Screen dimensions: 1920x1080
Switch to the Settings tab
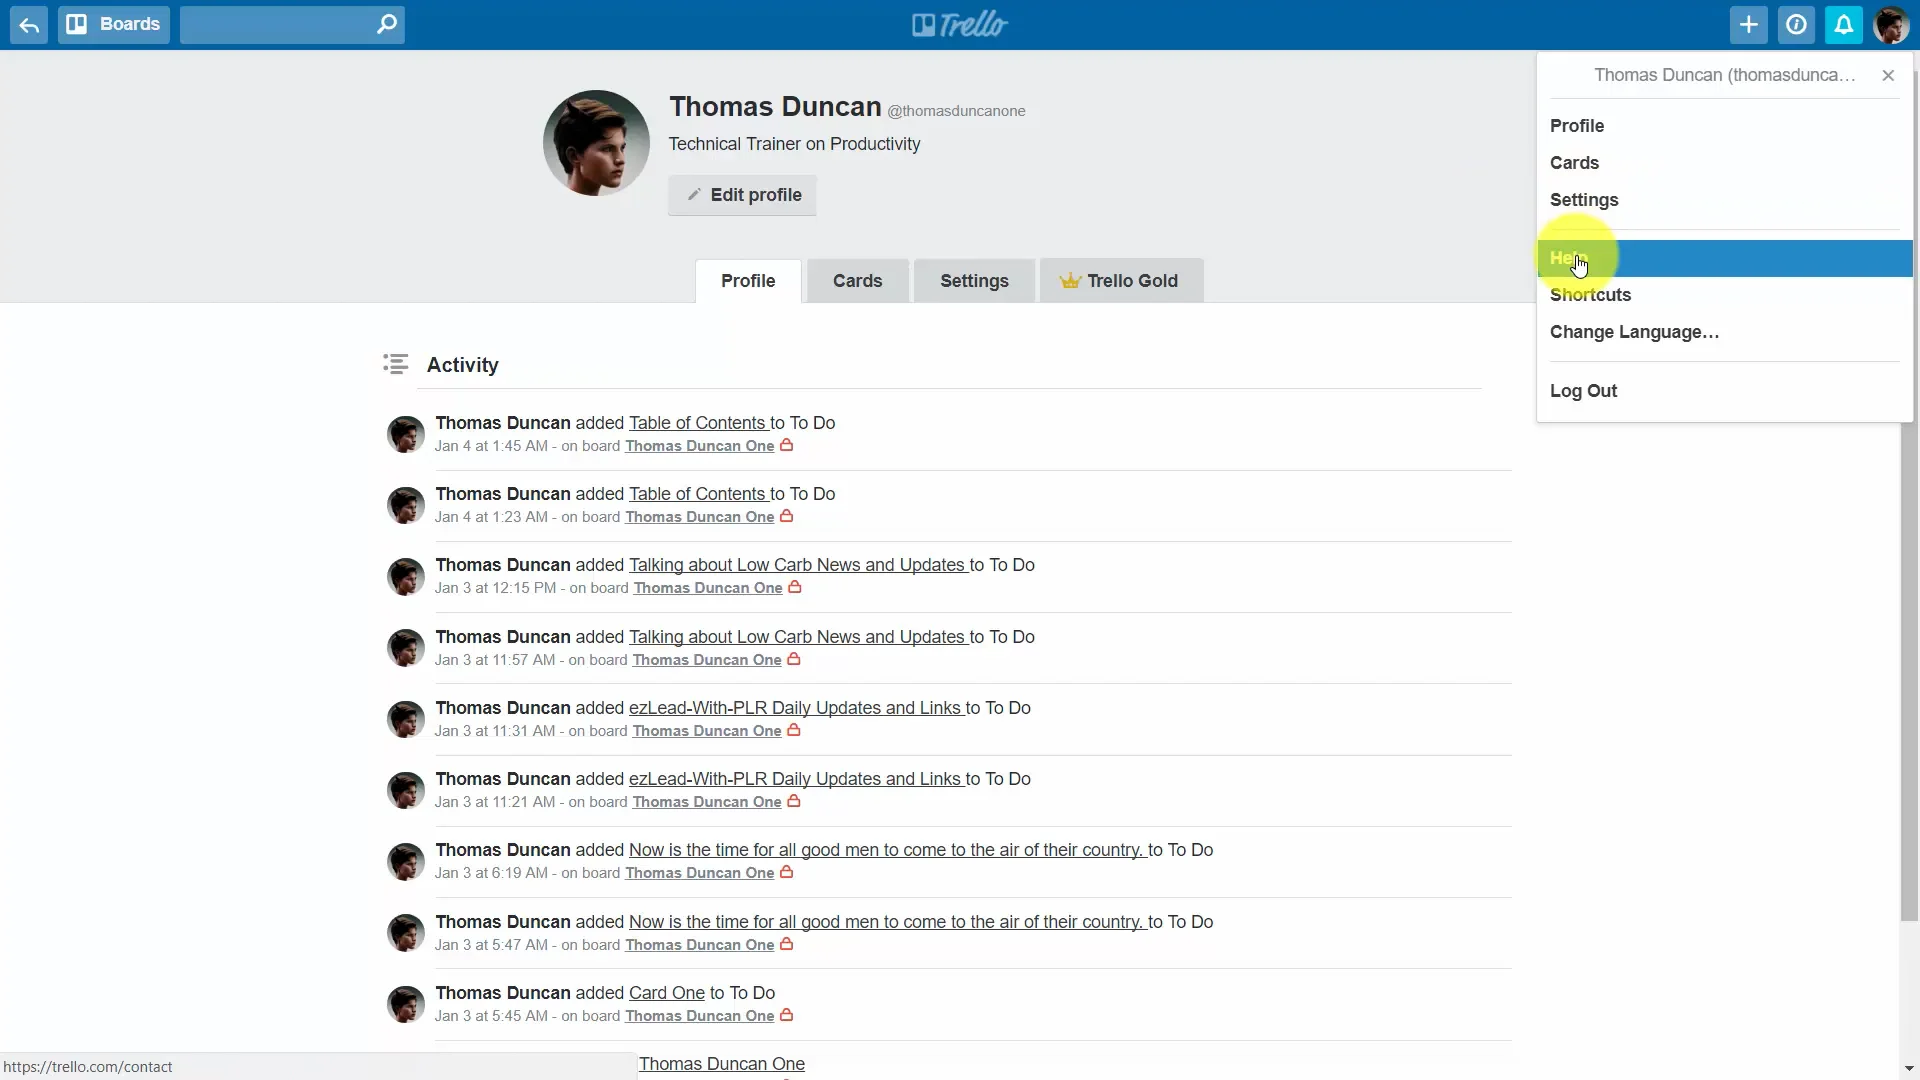[974, 281]
